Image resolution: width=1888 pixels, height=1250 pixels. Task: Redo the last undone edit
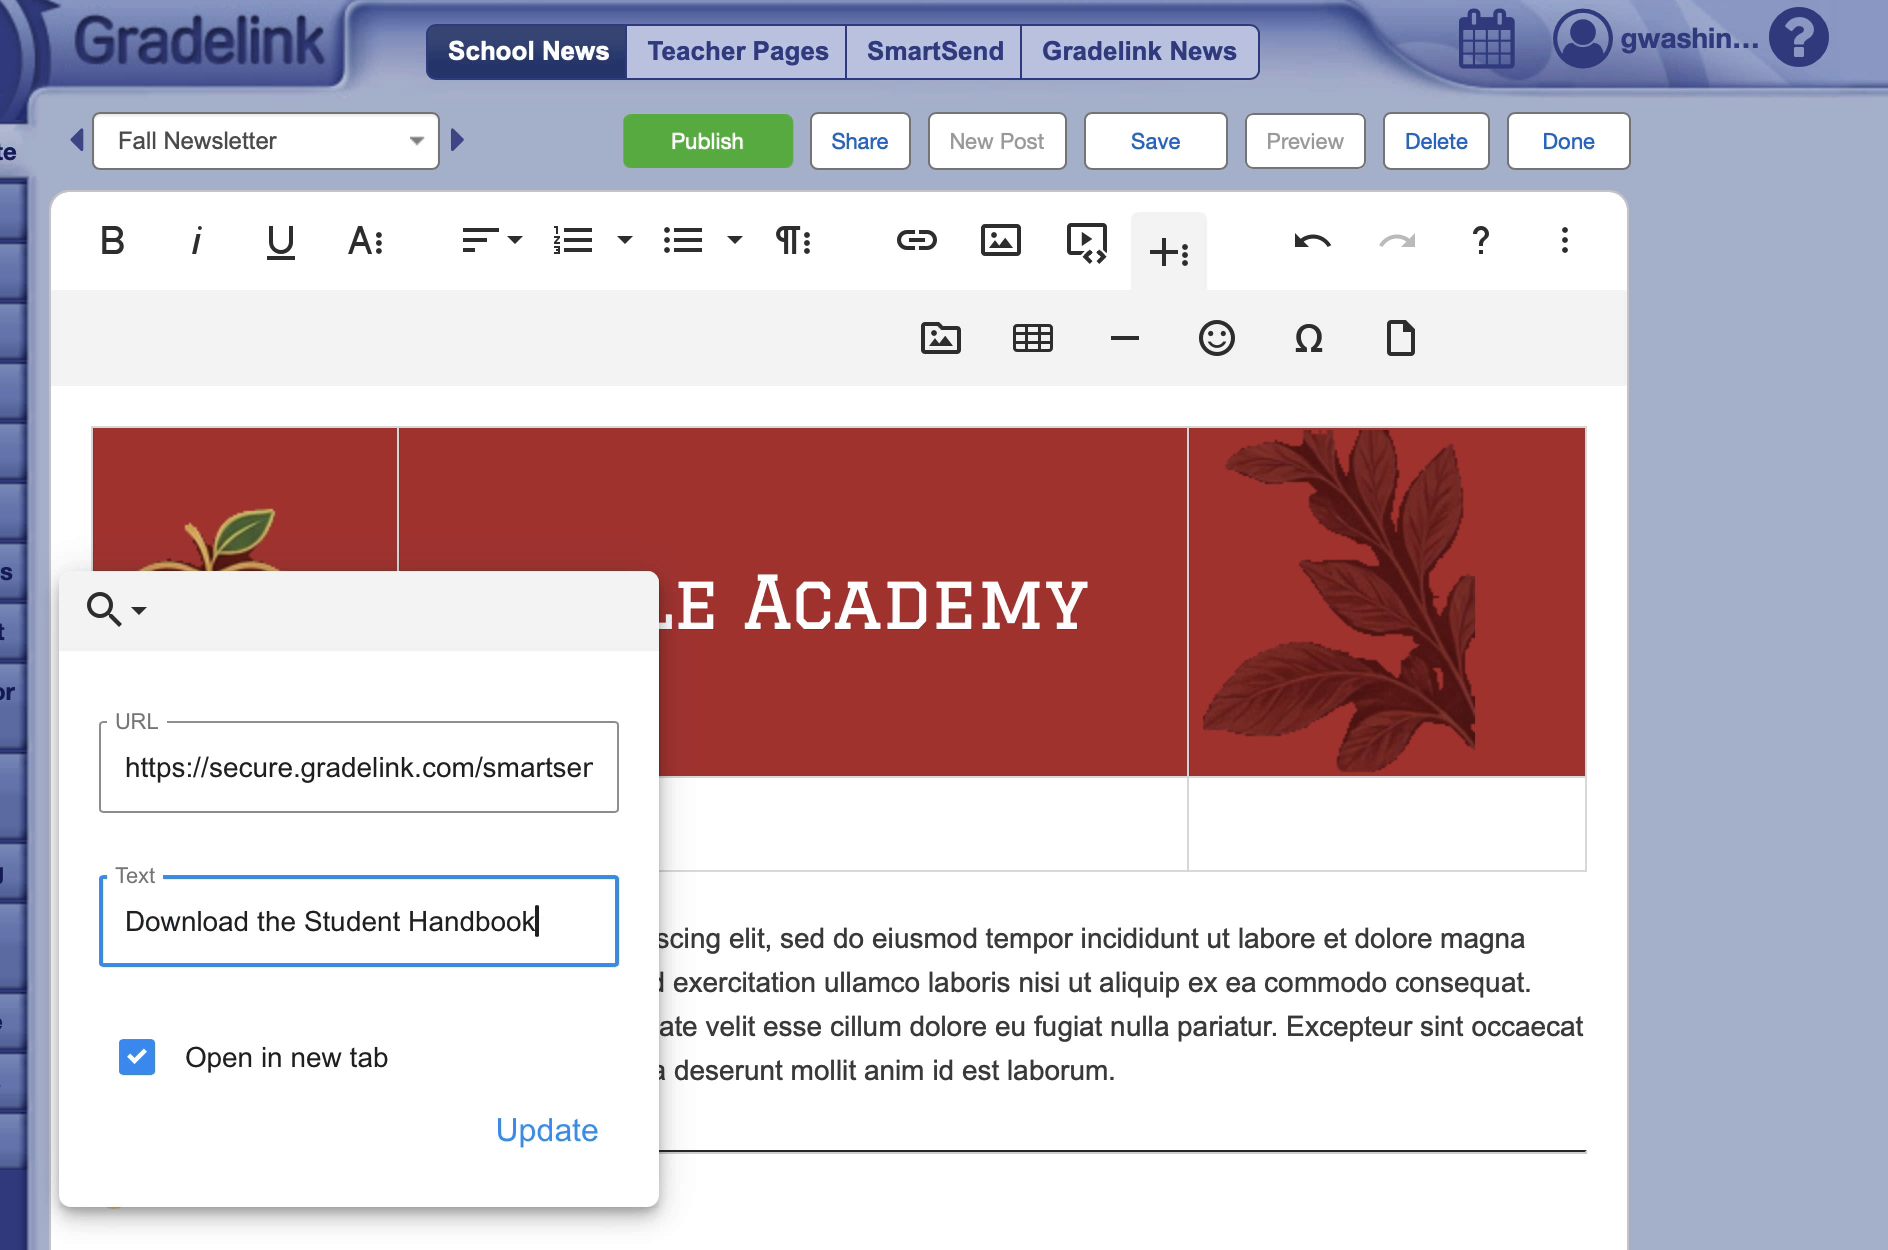1397,240
